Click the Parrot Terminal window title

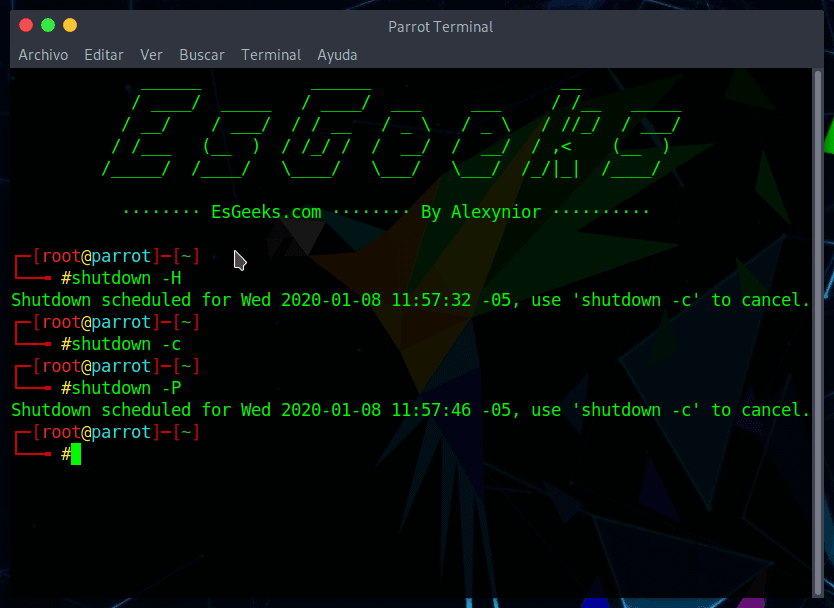point(440,27)
